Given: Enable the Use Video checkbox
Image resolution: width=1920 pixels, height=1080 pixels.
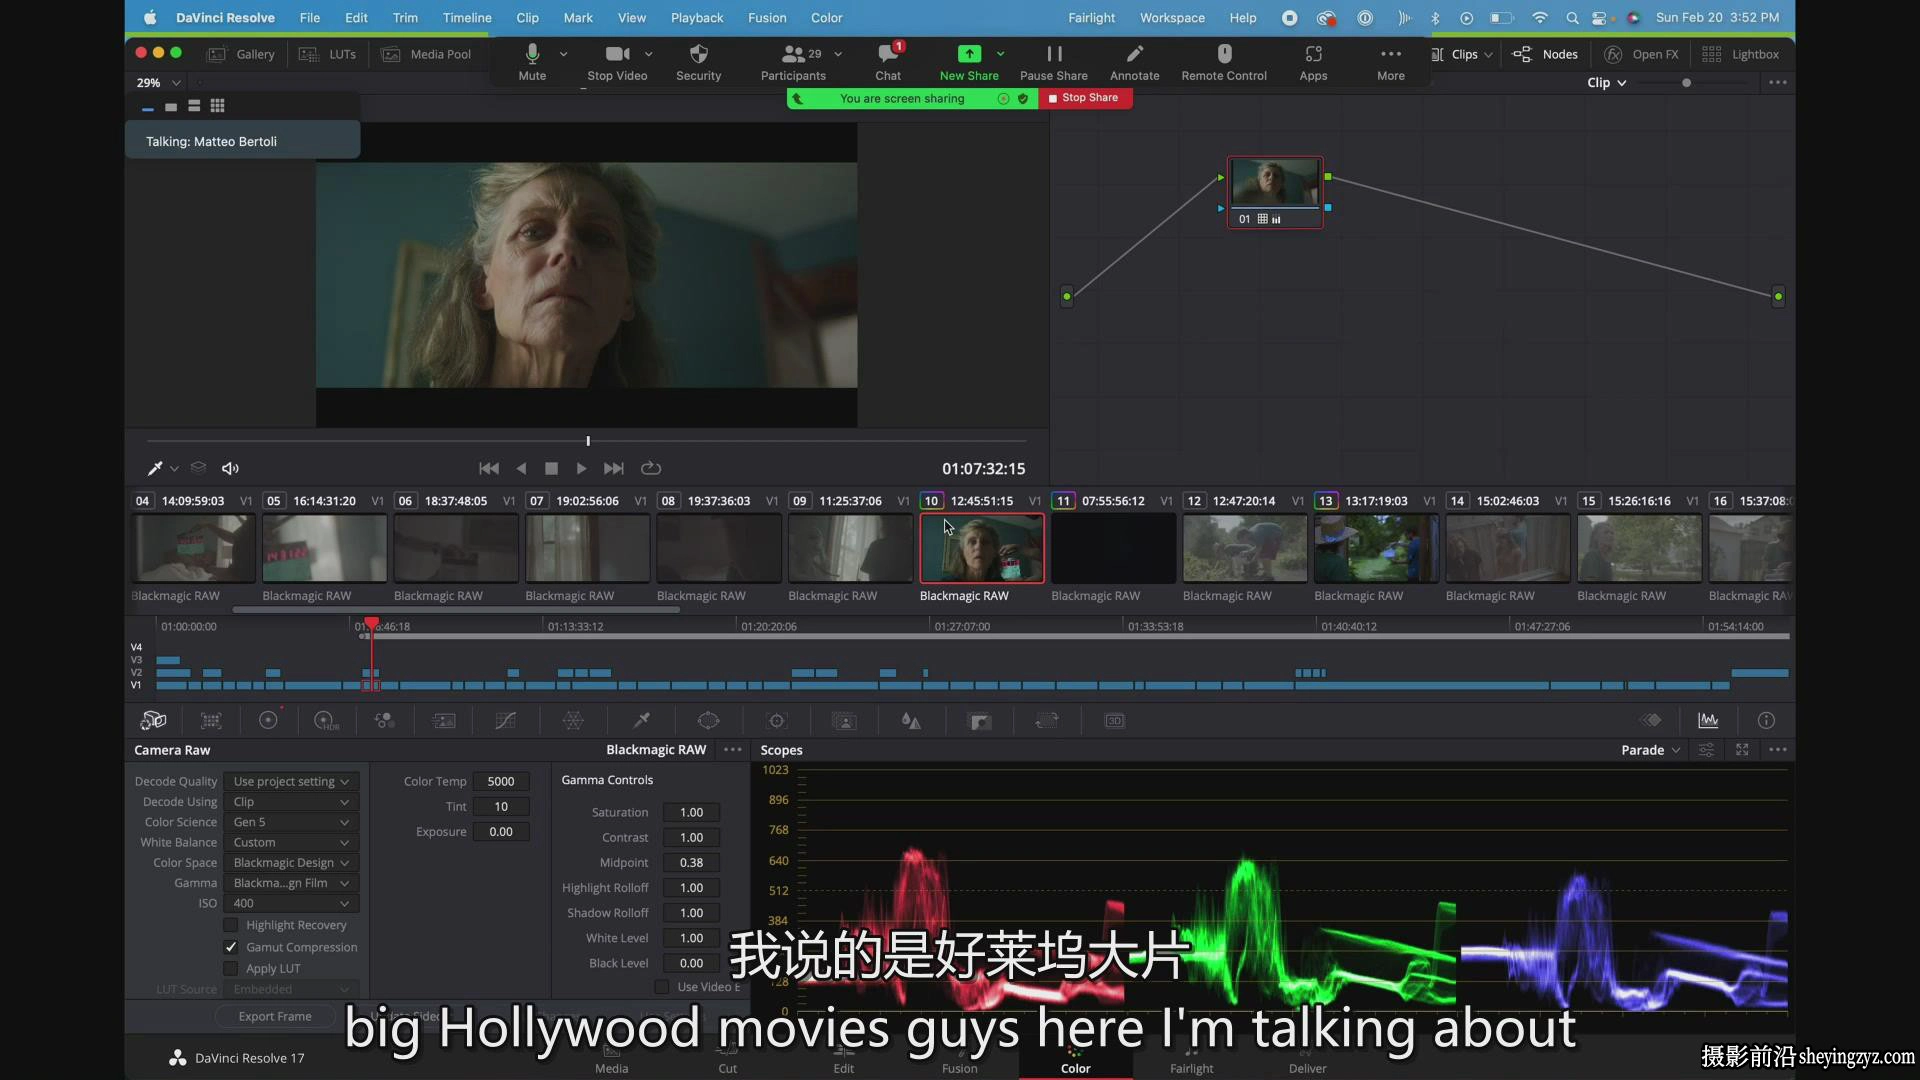Looking at the screenshot, I should click(662, 987).
